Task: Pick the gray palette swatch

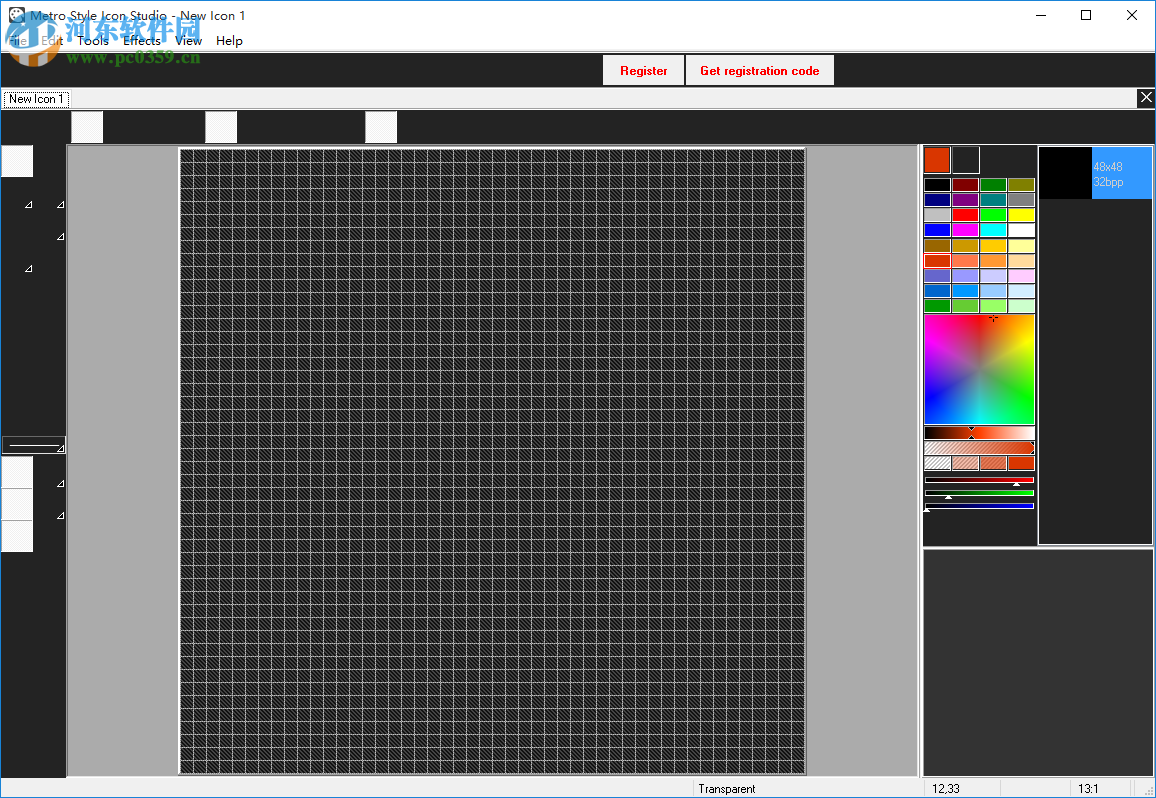Action: tap(1021, 200)
